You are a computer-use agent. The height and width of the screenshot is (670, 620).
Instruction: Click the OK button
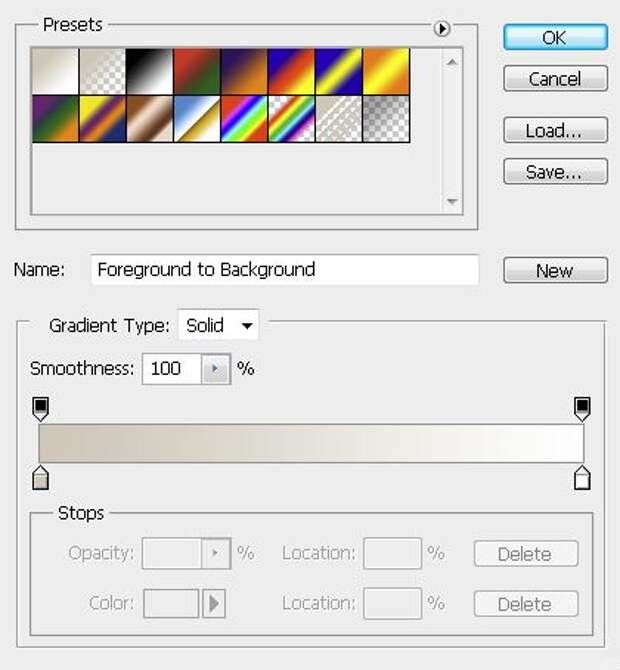click(555, 37)
